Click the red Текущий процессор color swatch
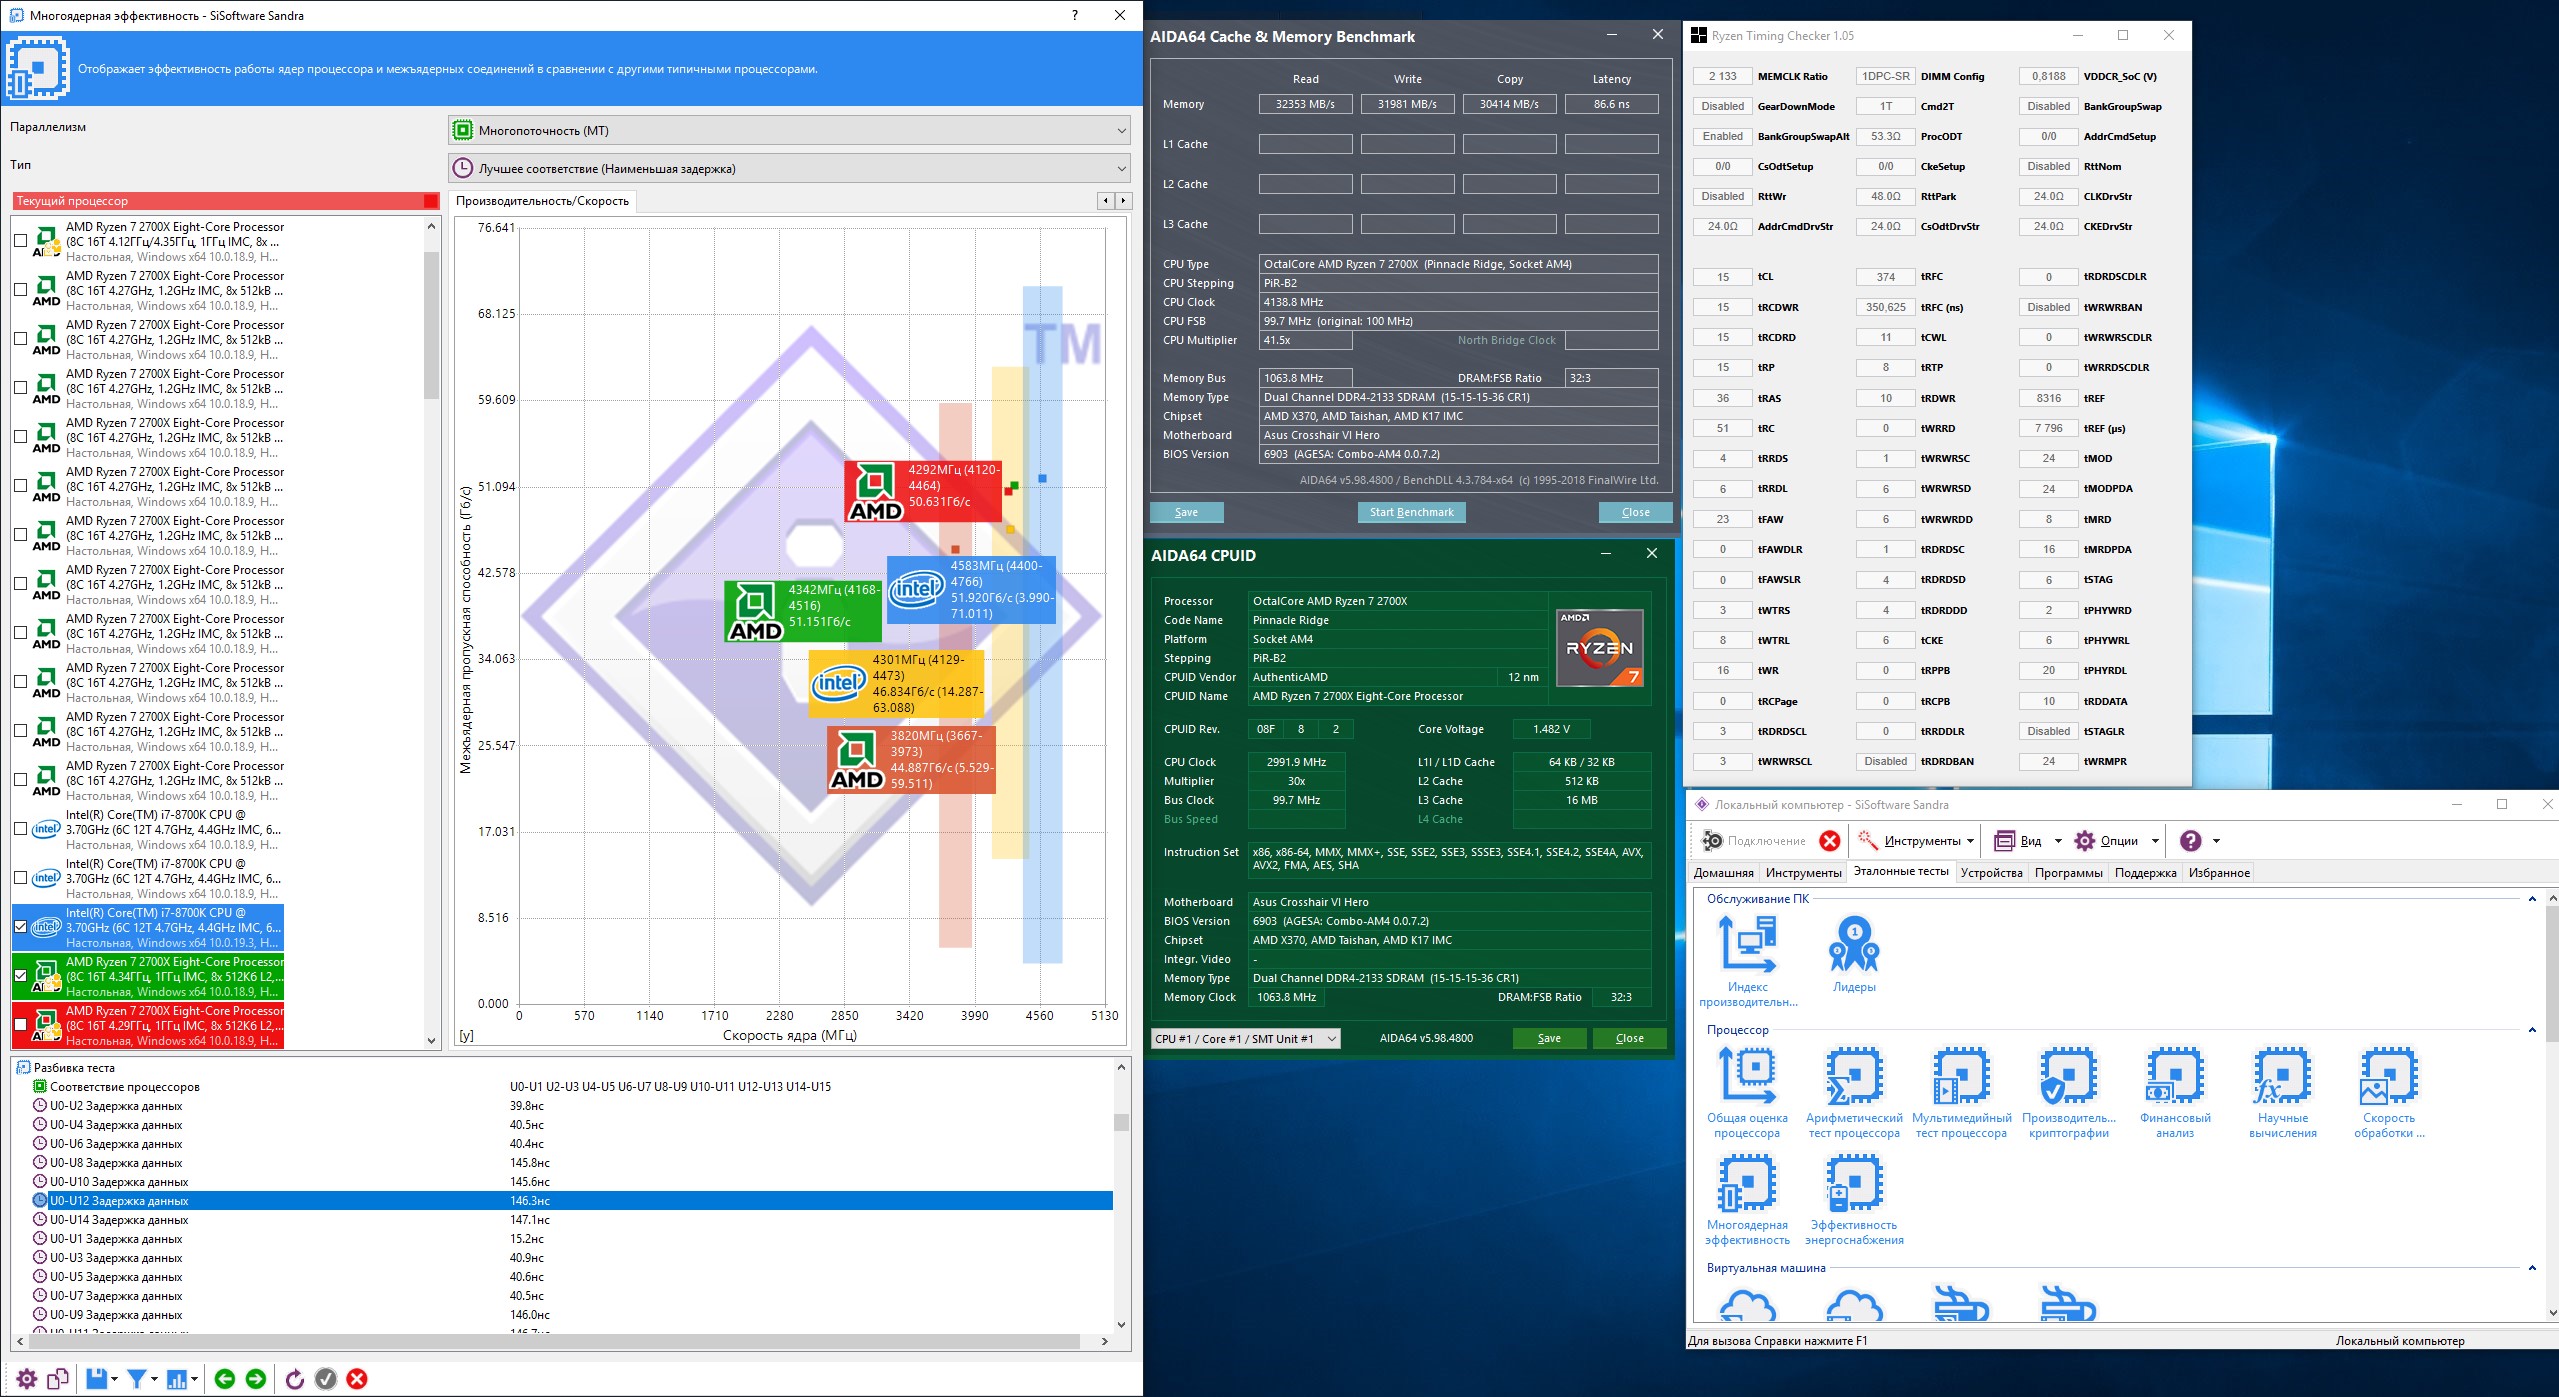The width and height of the screenshot is (2559, 1397). coord(431,201)
